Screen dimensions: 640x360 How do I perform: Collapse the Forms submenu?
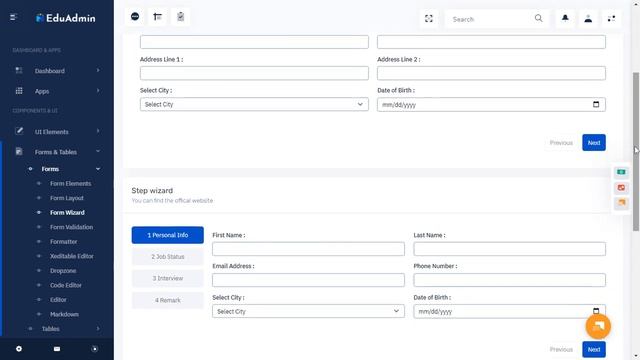(98, 169)
